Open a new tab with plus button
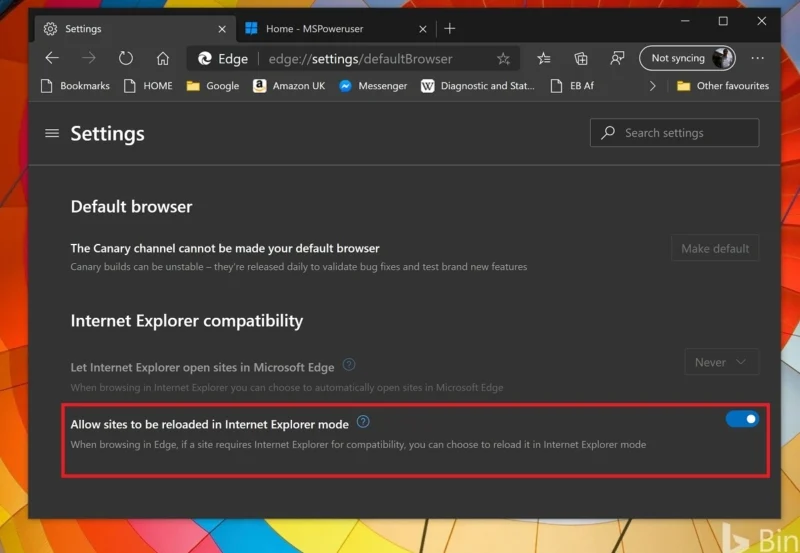The height and width of the screenshot is (553, 800). click(x=450, y=29)
